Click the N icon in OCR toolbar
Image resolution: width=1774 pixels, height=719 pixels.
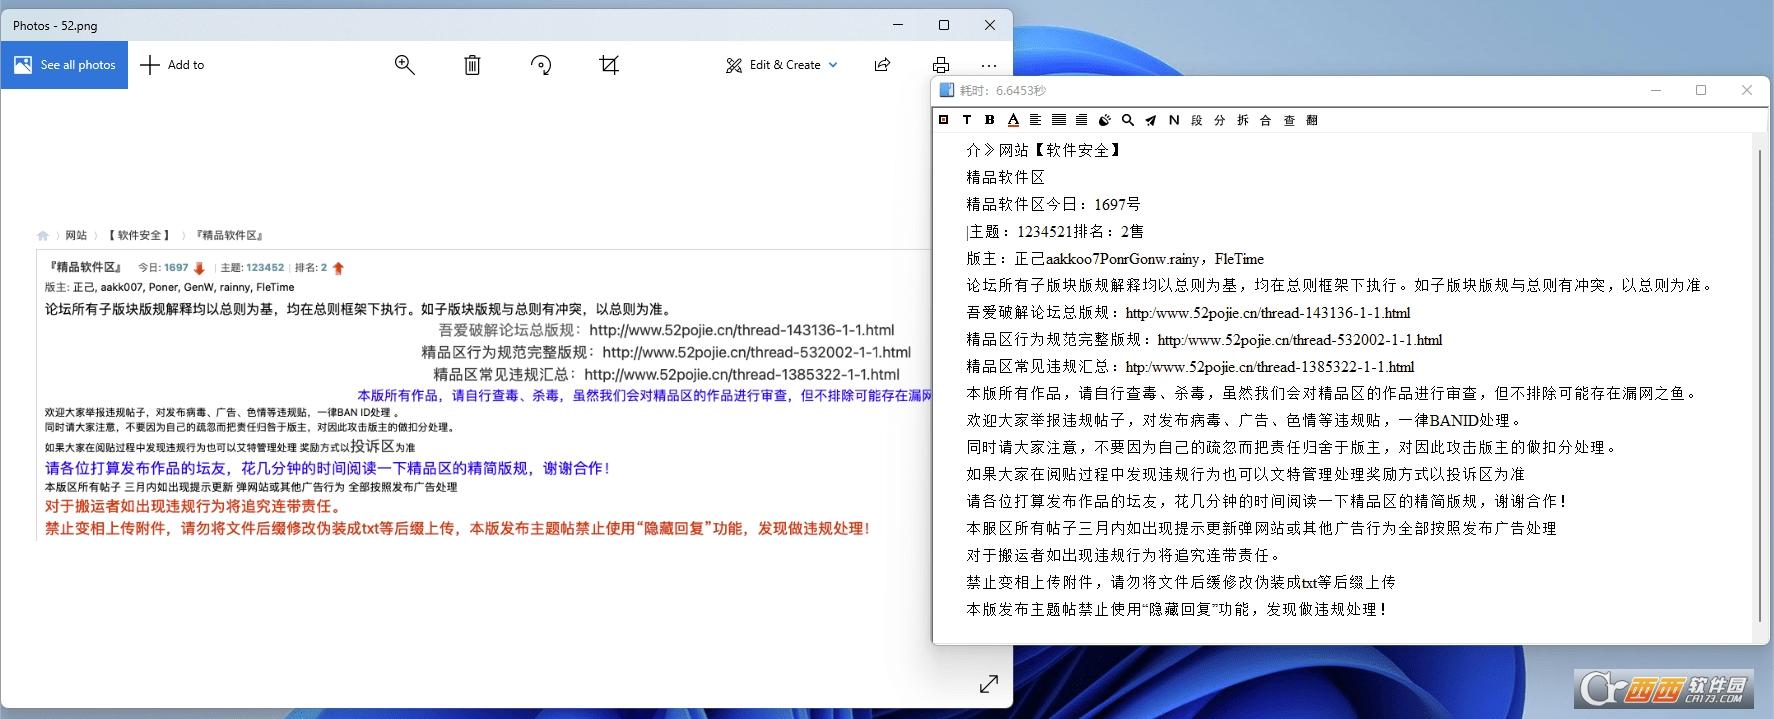click(x=1173, y=120)
